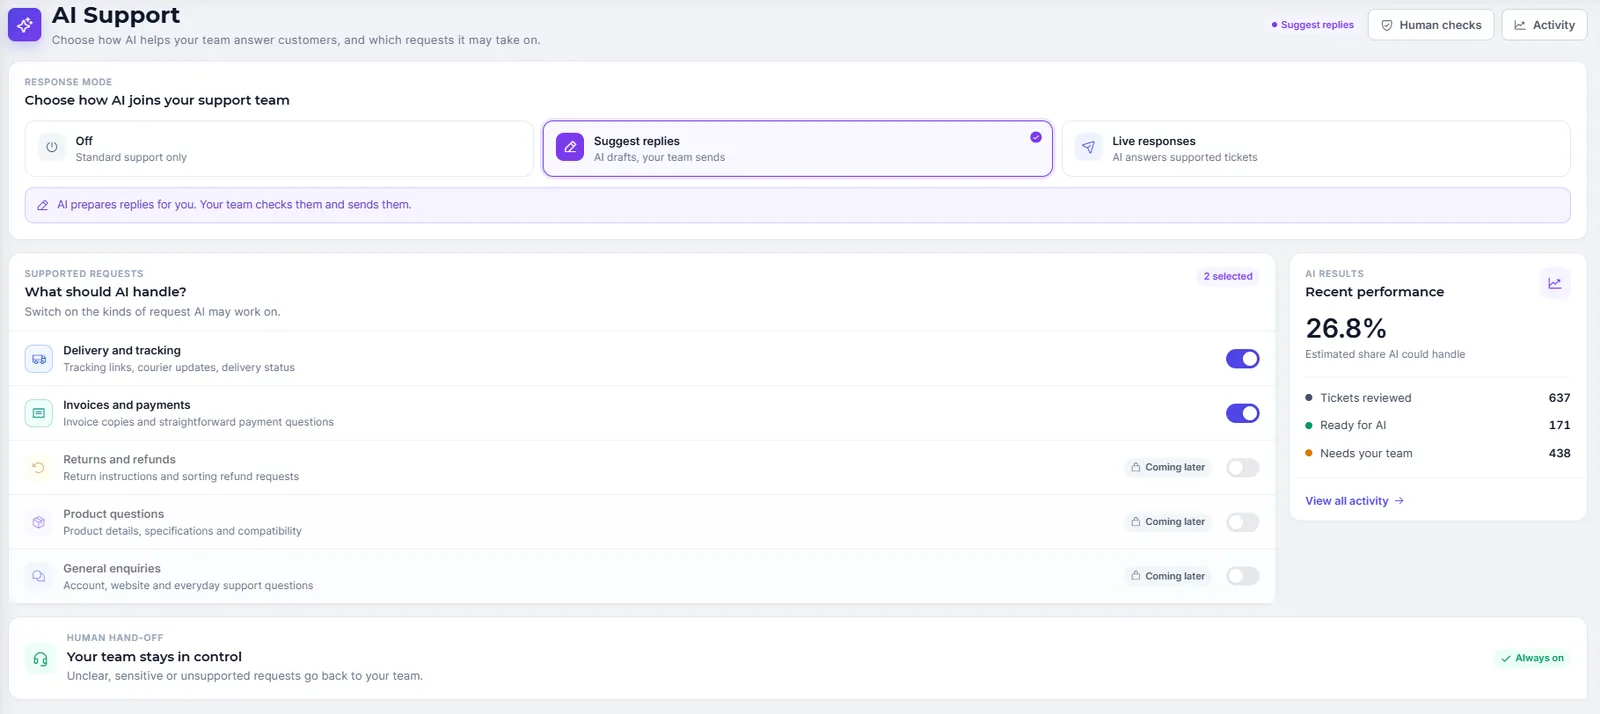
Task: Toggle the General enquiries switch
Action: coord(1243,576)
